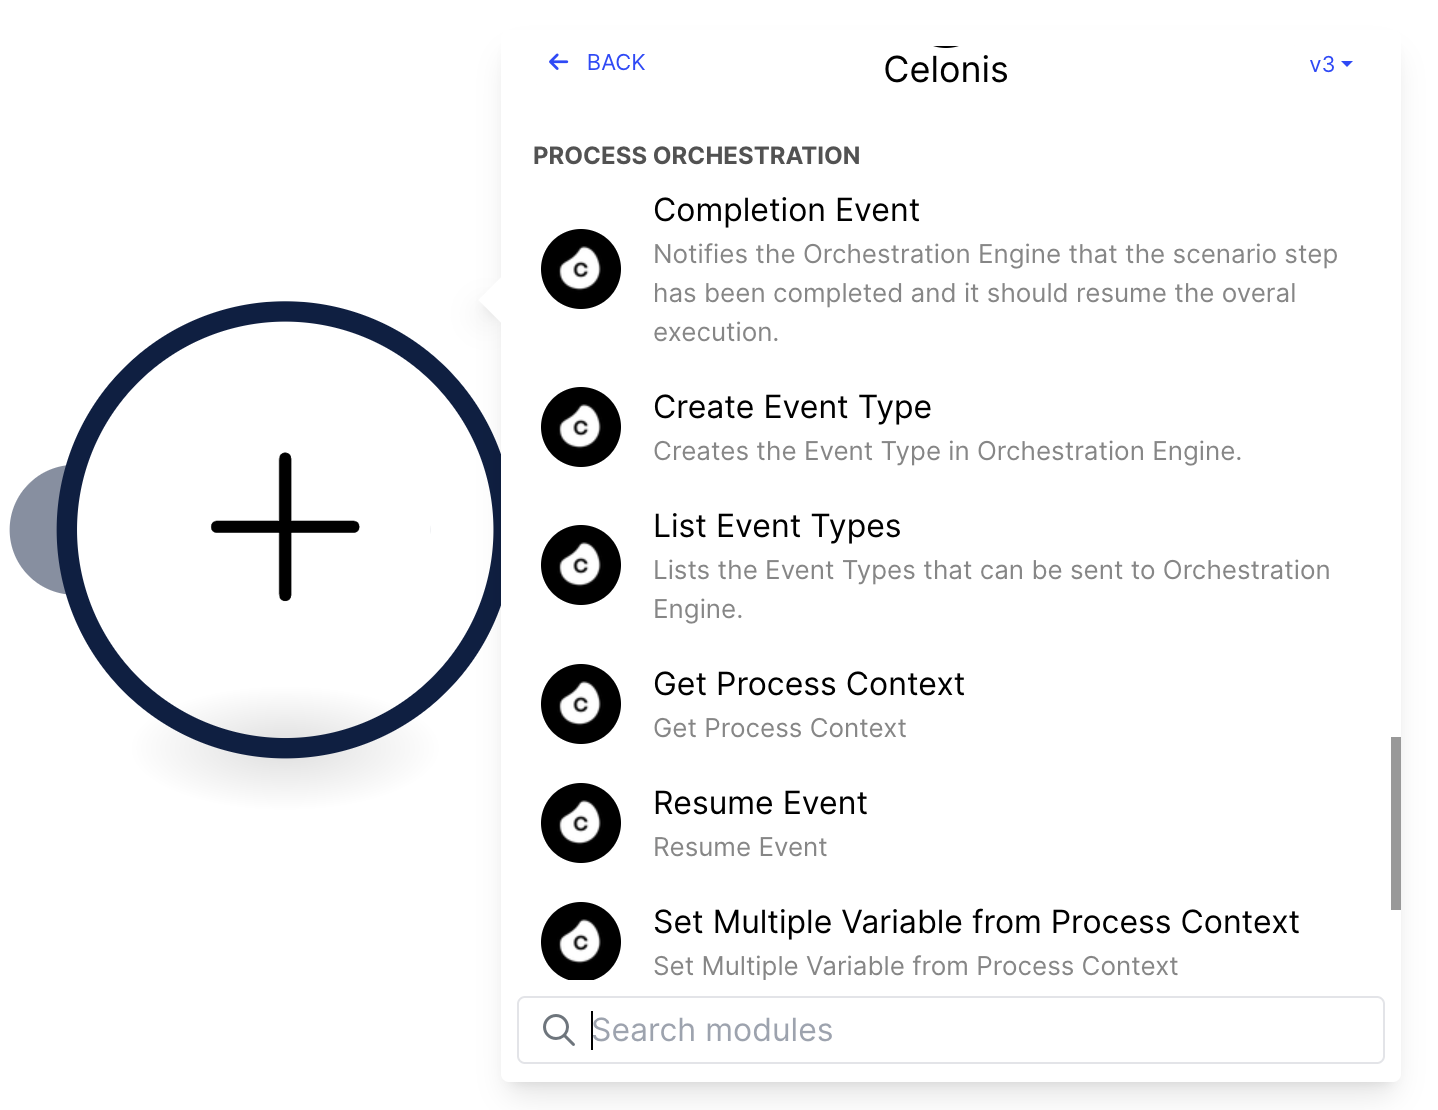Open the v3 version dropdown

tap(1330, 64)
